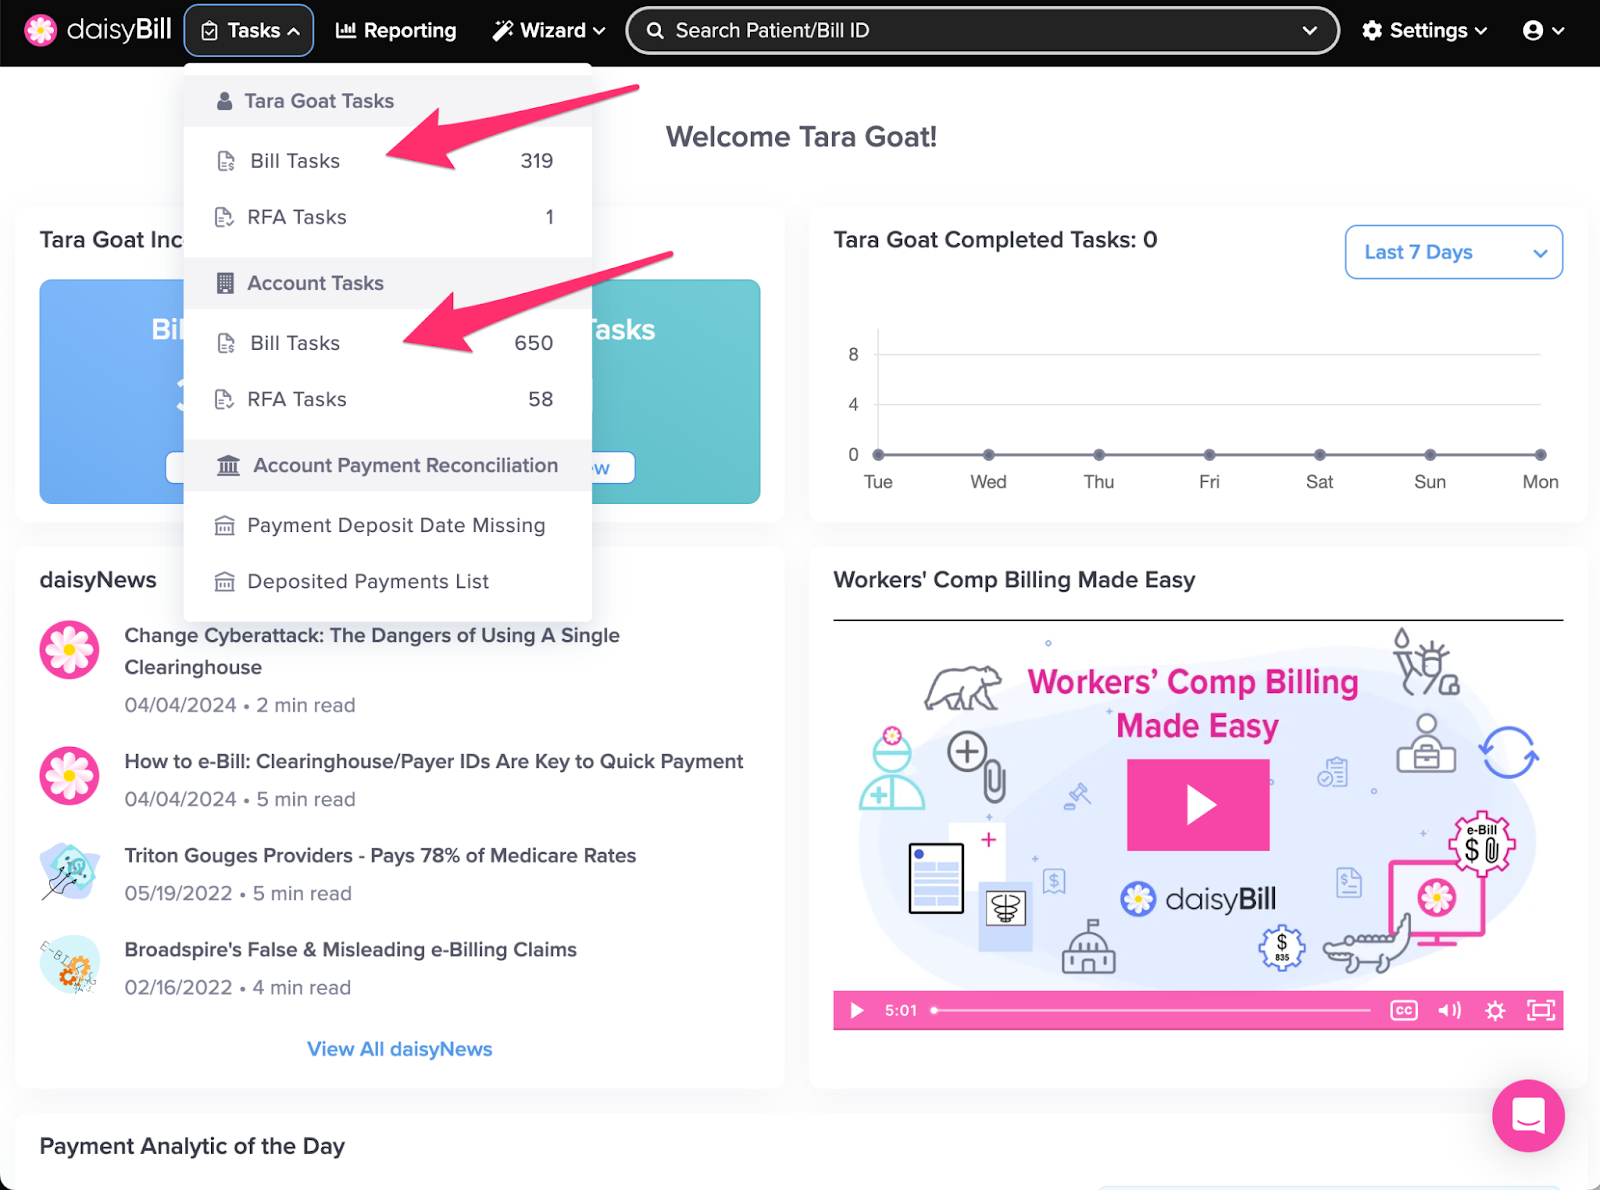This screenshot has width=1600, height=1190.
Task: Click the Reporting bar chart icon
Action: click(346, 31)
